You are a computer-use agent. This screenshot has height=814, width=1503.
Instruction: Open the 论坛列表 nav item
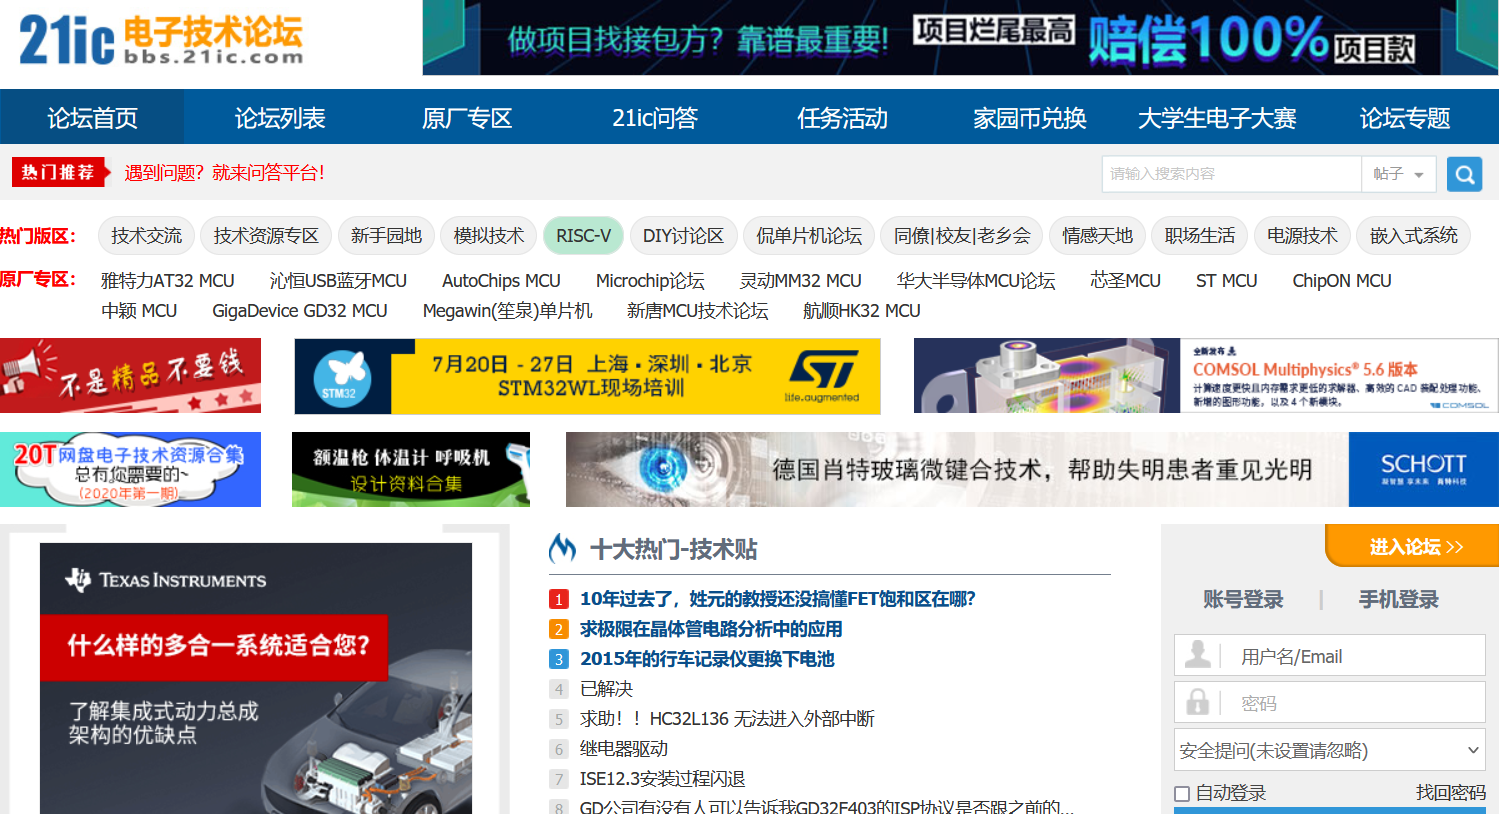[x=280, y=118]
